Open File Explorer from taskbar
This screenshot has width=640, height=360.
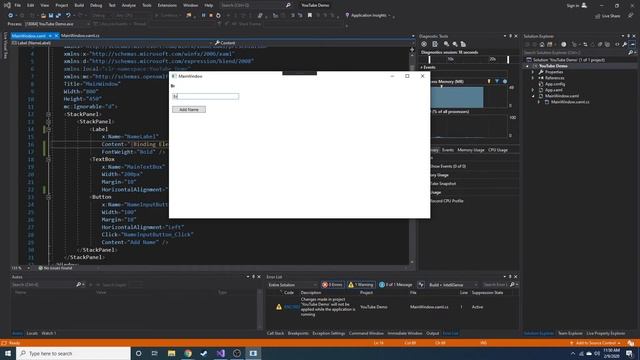(x=171, y=353)
